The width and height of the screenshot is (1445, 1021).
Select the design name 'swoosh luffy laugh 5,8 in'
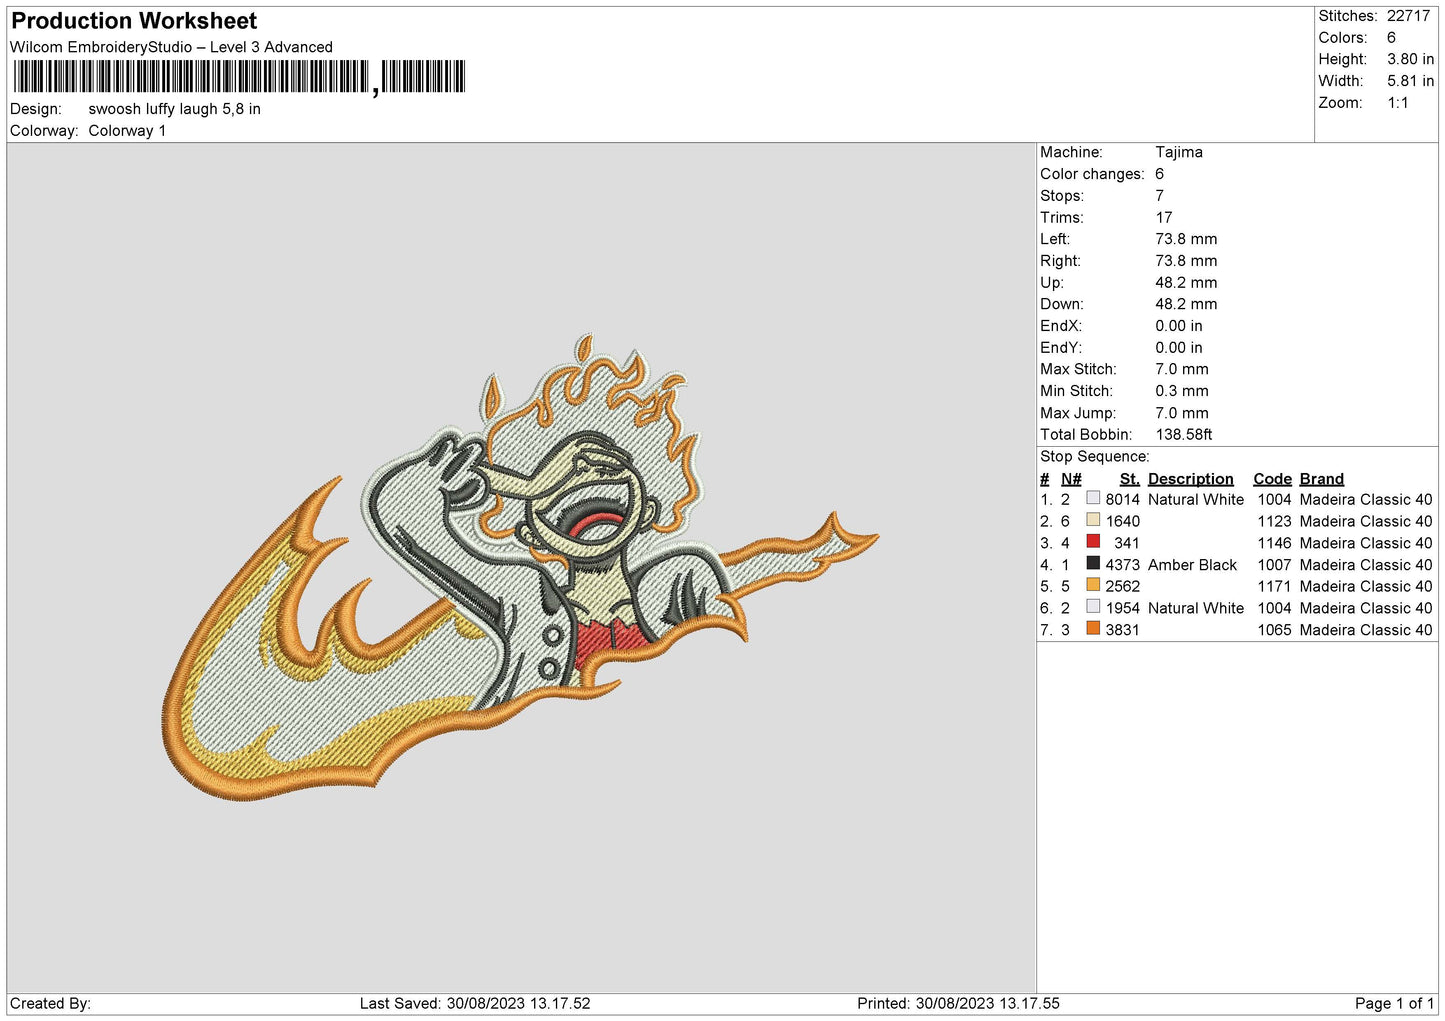pos(174,109)
